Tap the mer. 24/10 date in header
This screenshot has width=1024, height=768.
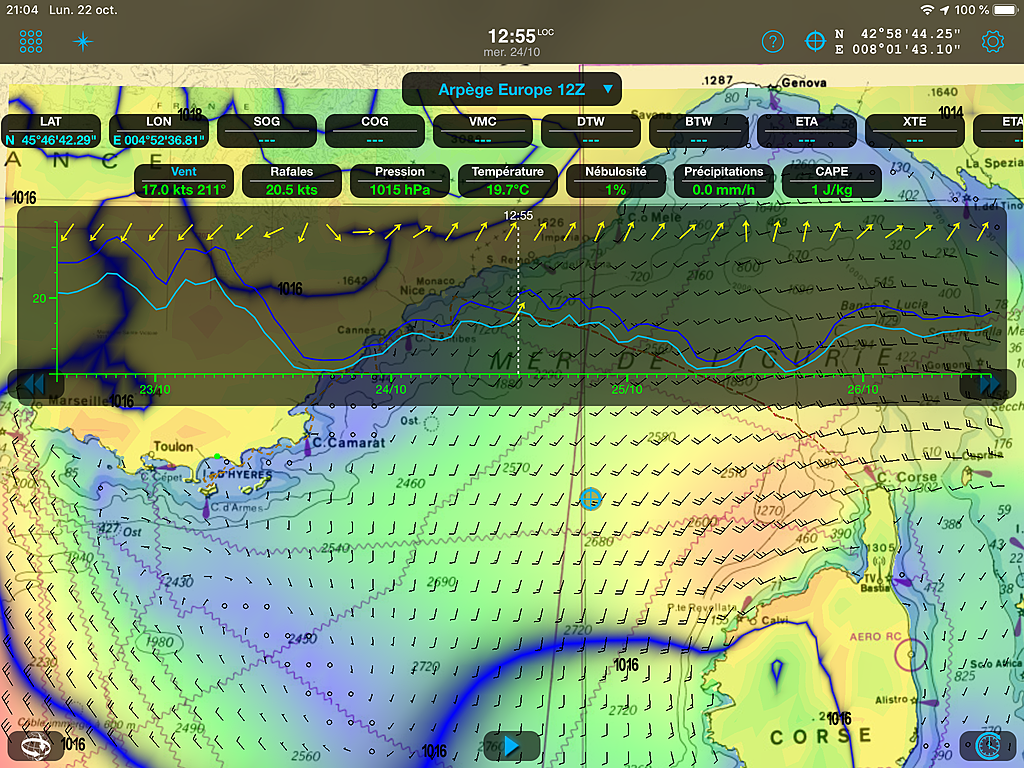coord(511,52)
